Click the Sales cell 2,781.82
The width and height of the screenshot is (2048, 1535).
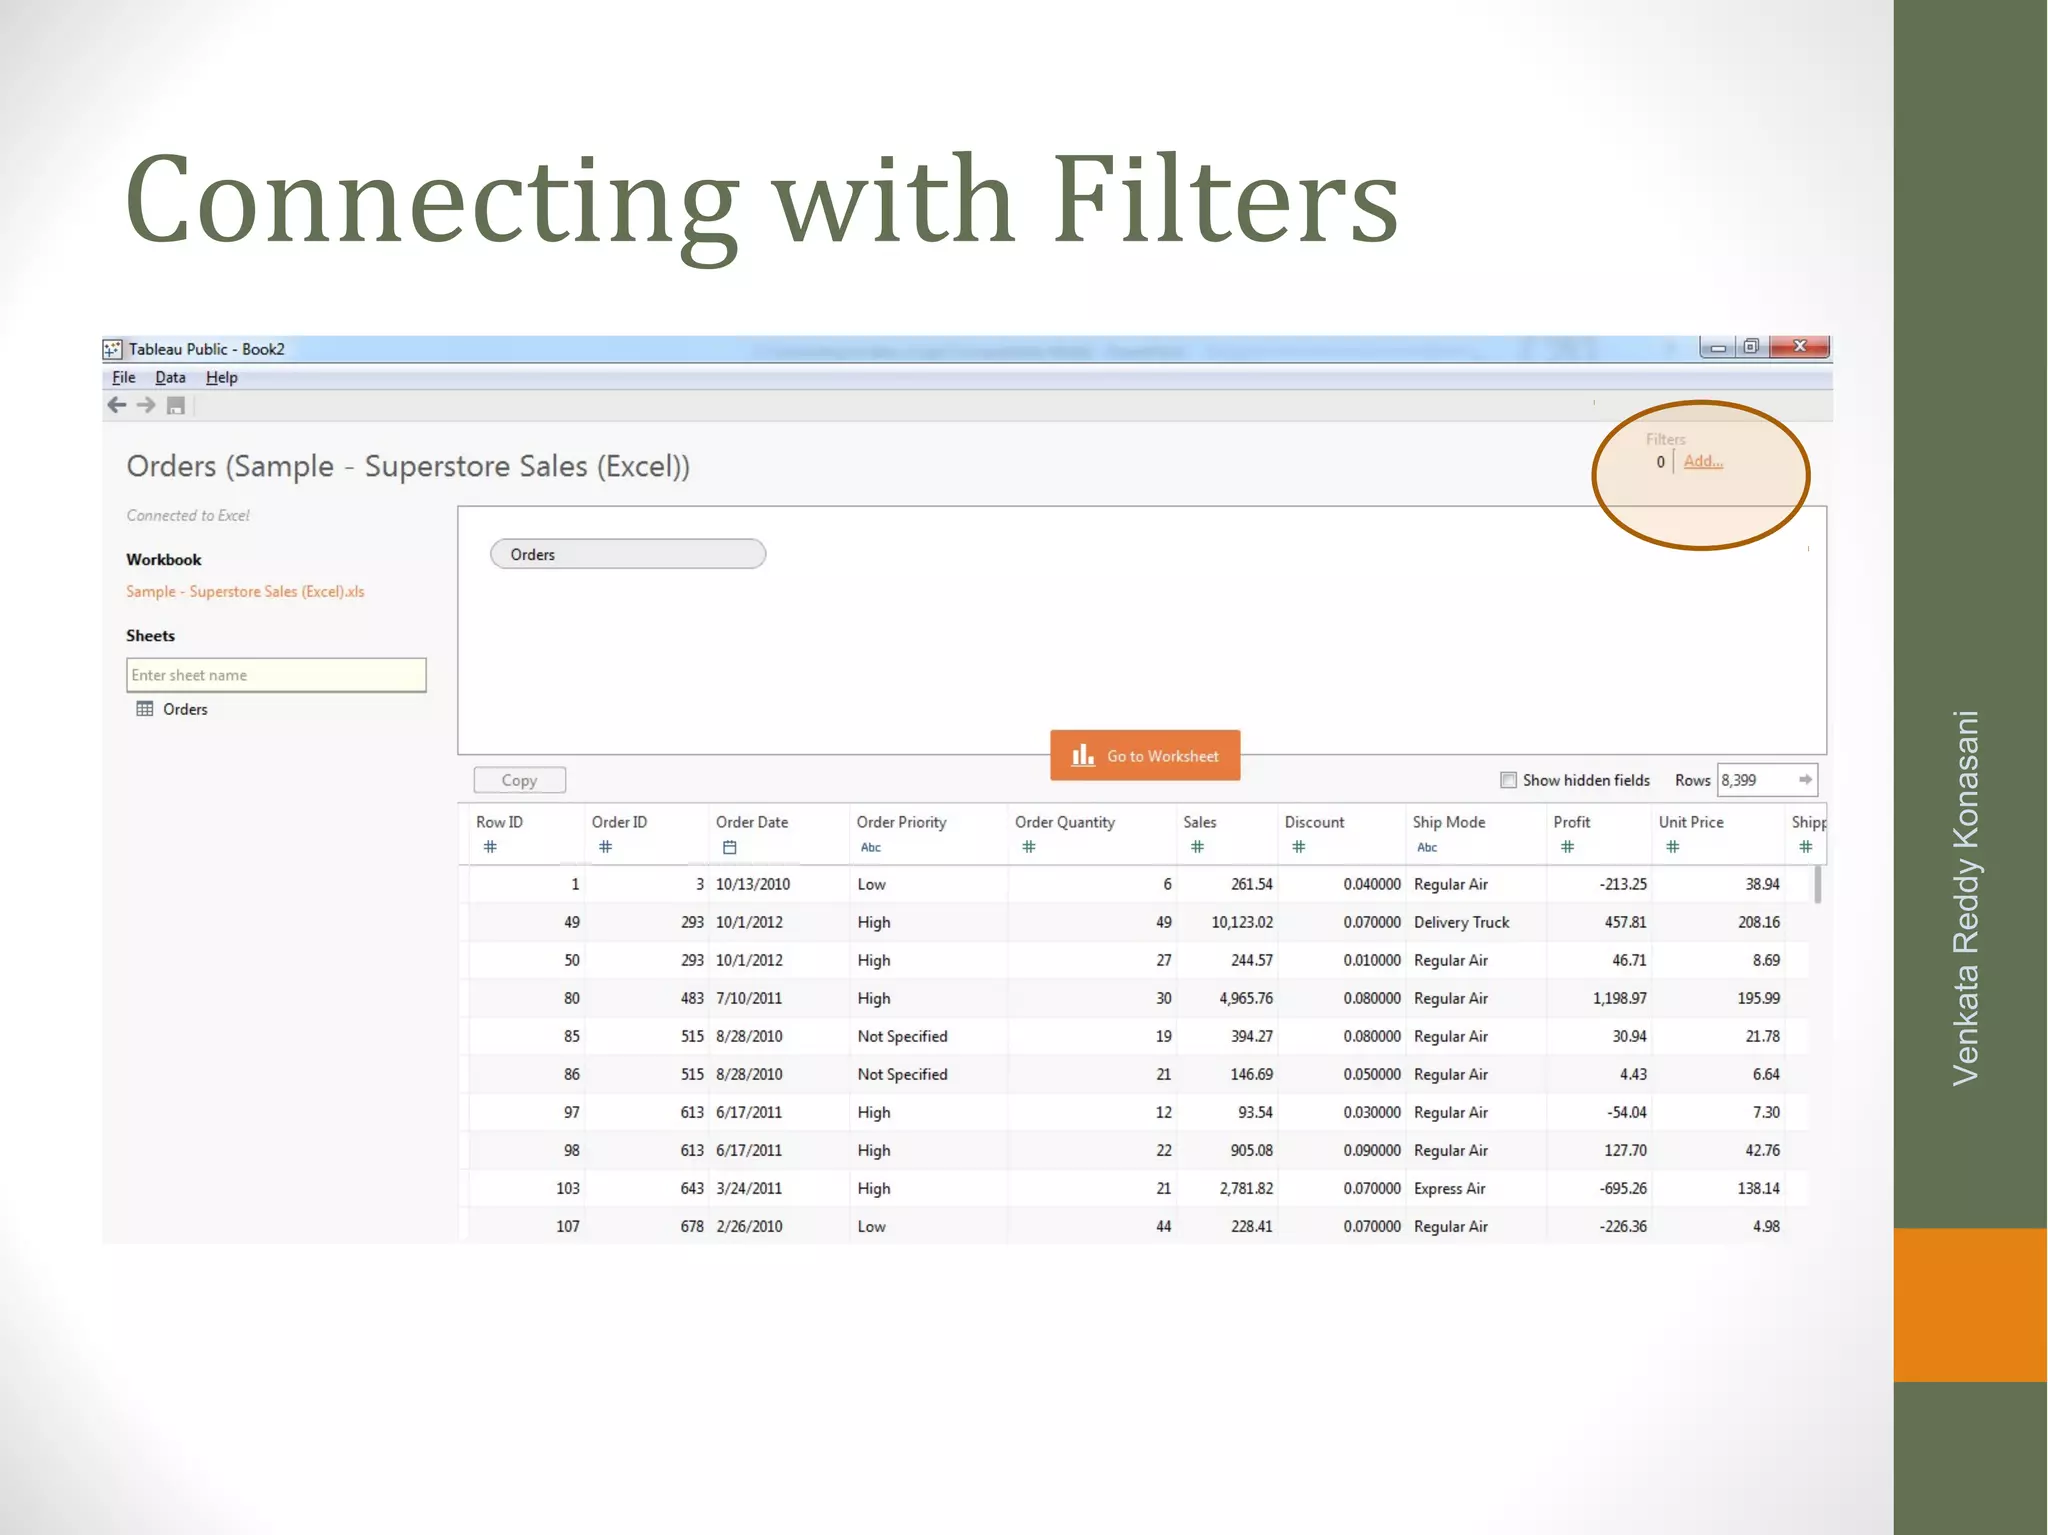1246,1188
